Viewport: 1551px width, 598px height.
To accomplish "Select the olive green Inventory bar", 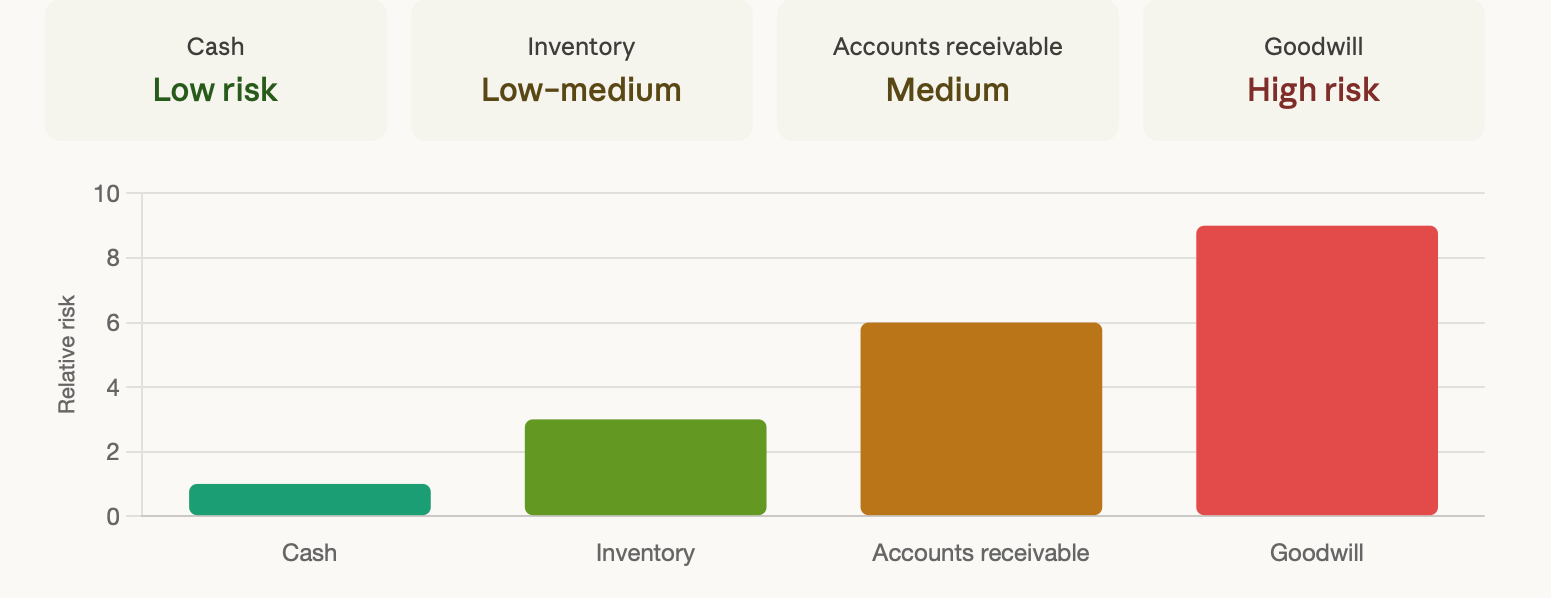I will [645, 467].
